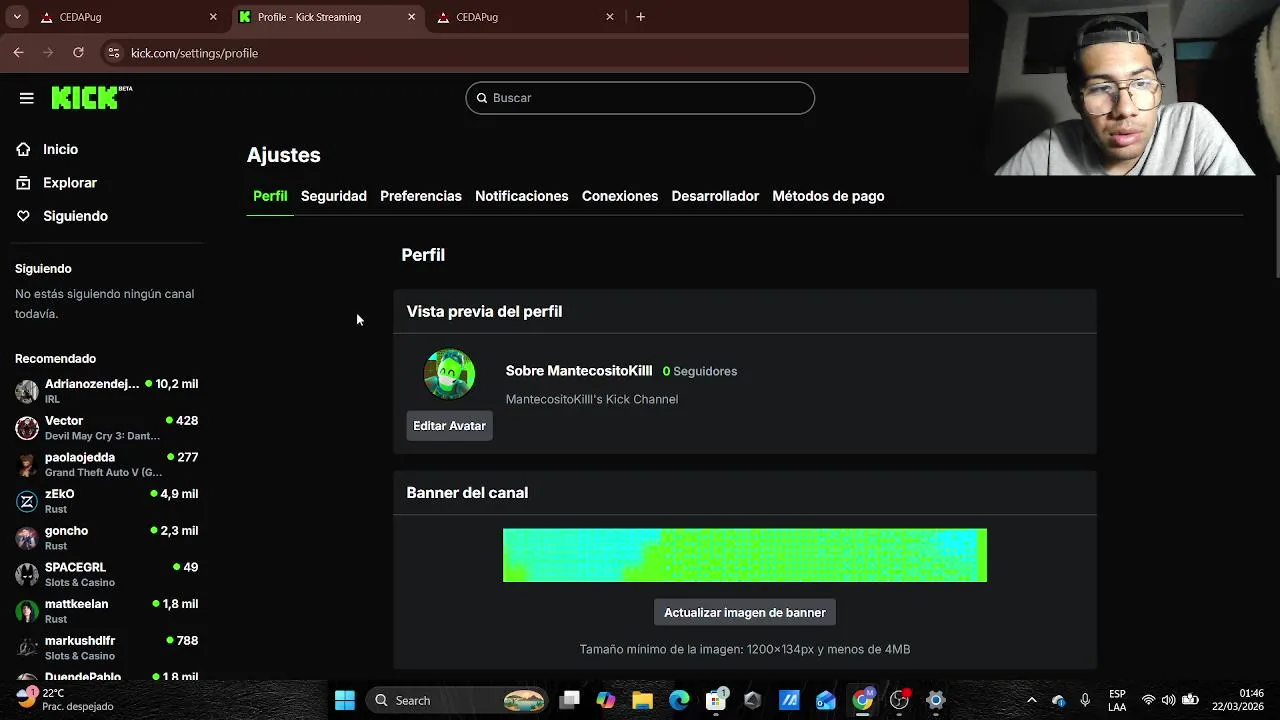Image resolution: width=1280 pixels, height=720 pixels.
Task: Click the site info icon in address bar
Action: point(113,53)
